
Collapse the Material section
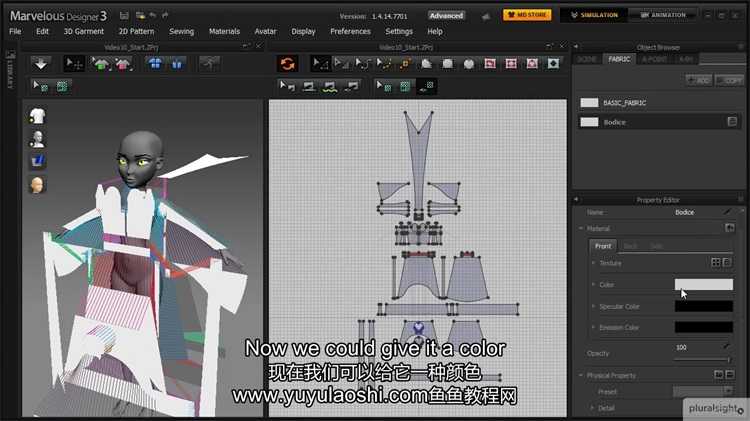point(581,229)
